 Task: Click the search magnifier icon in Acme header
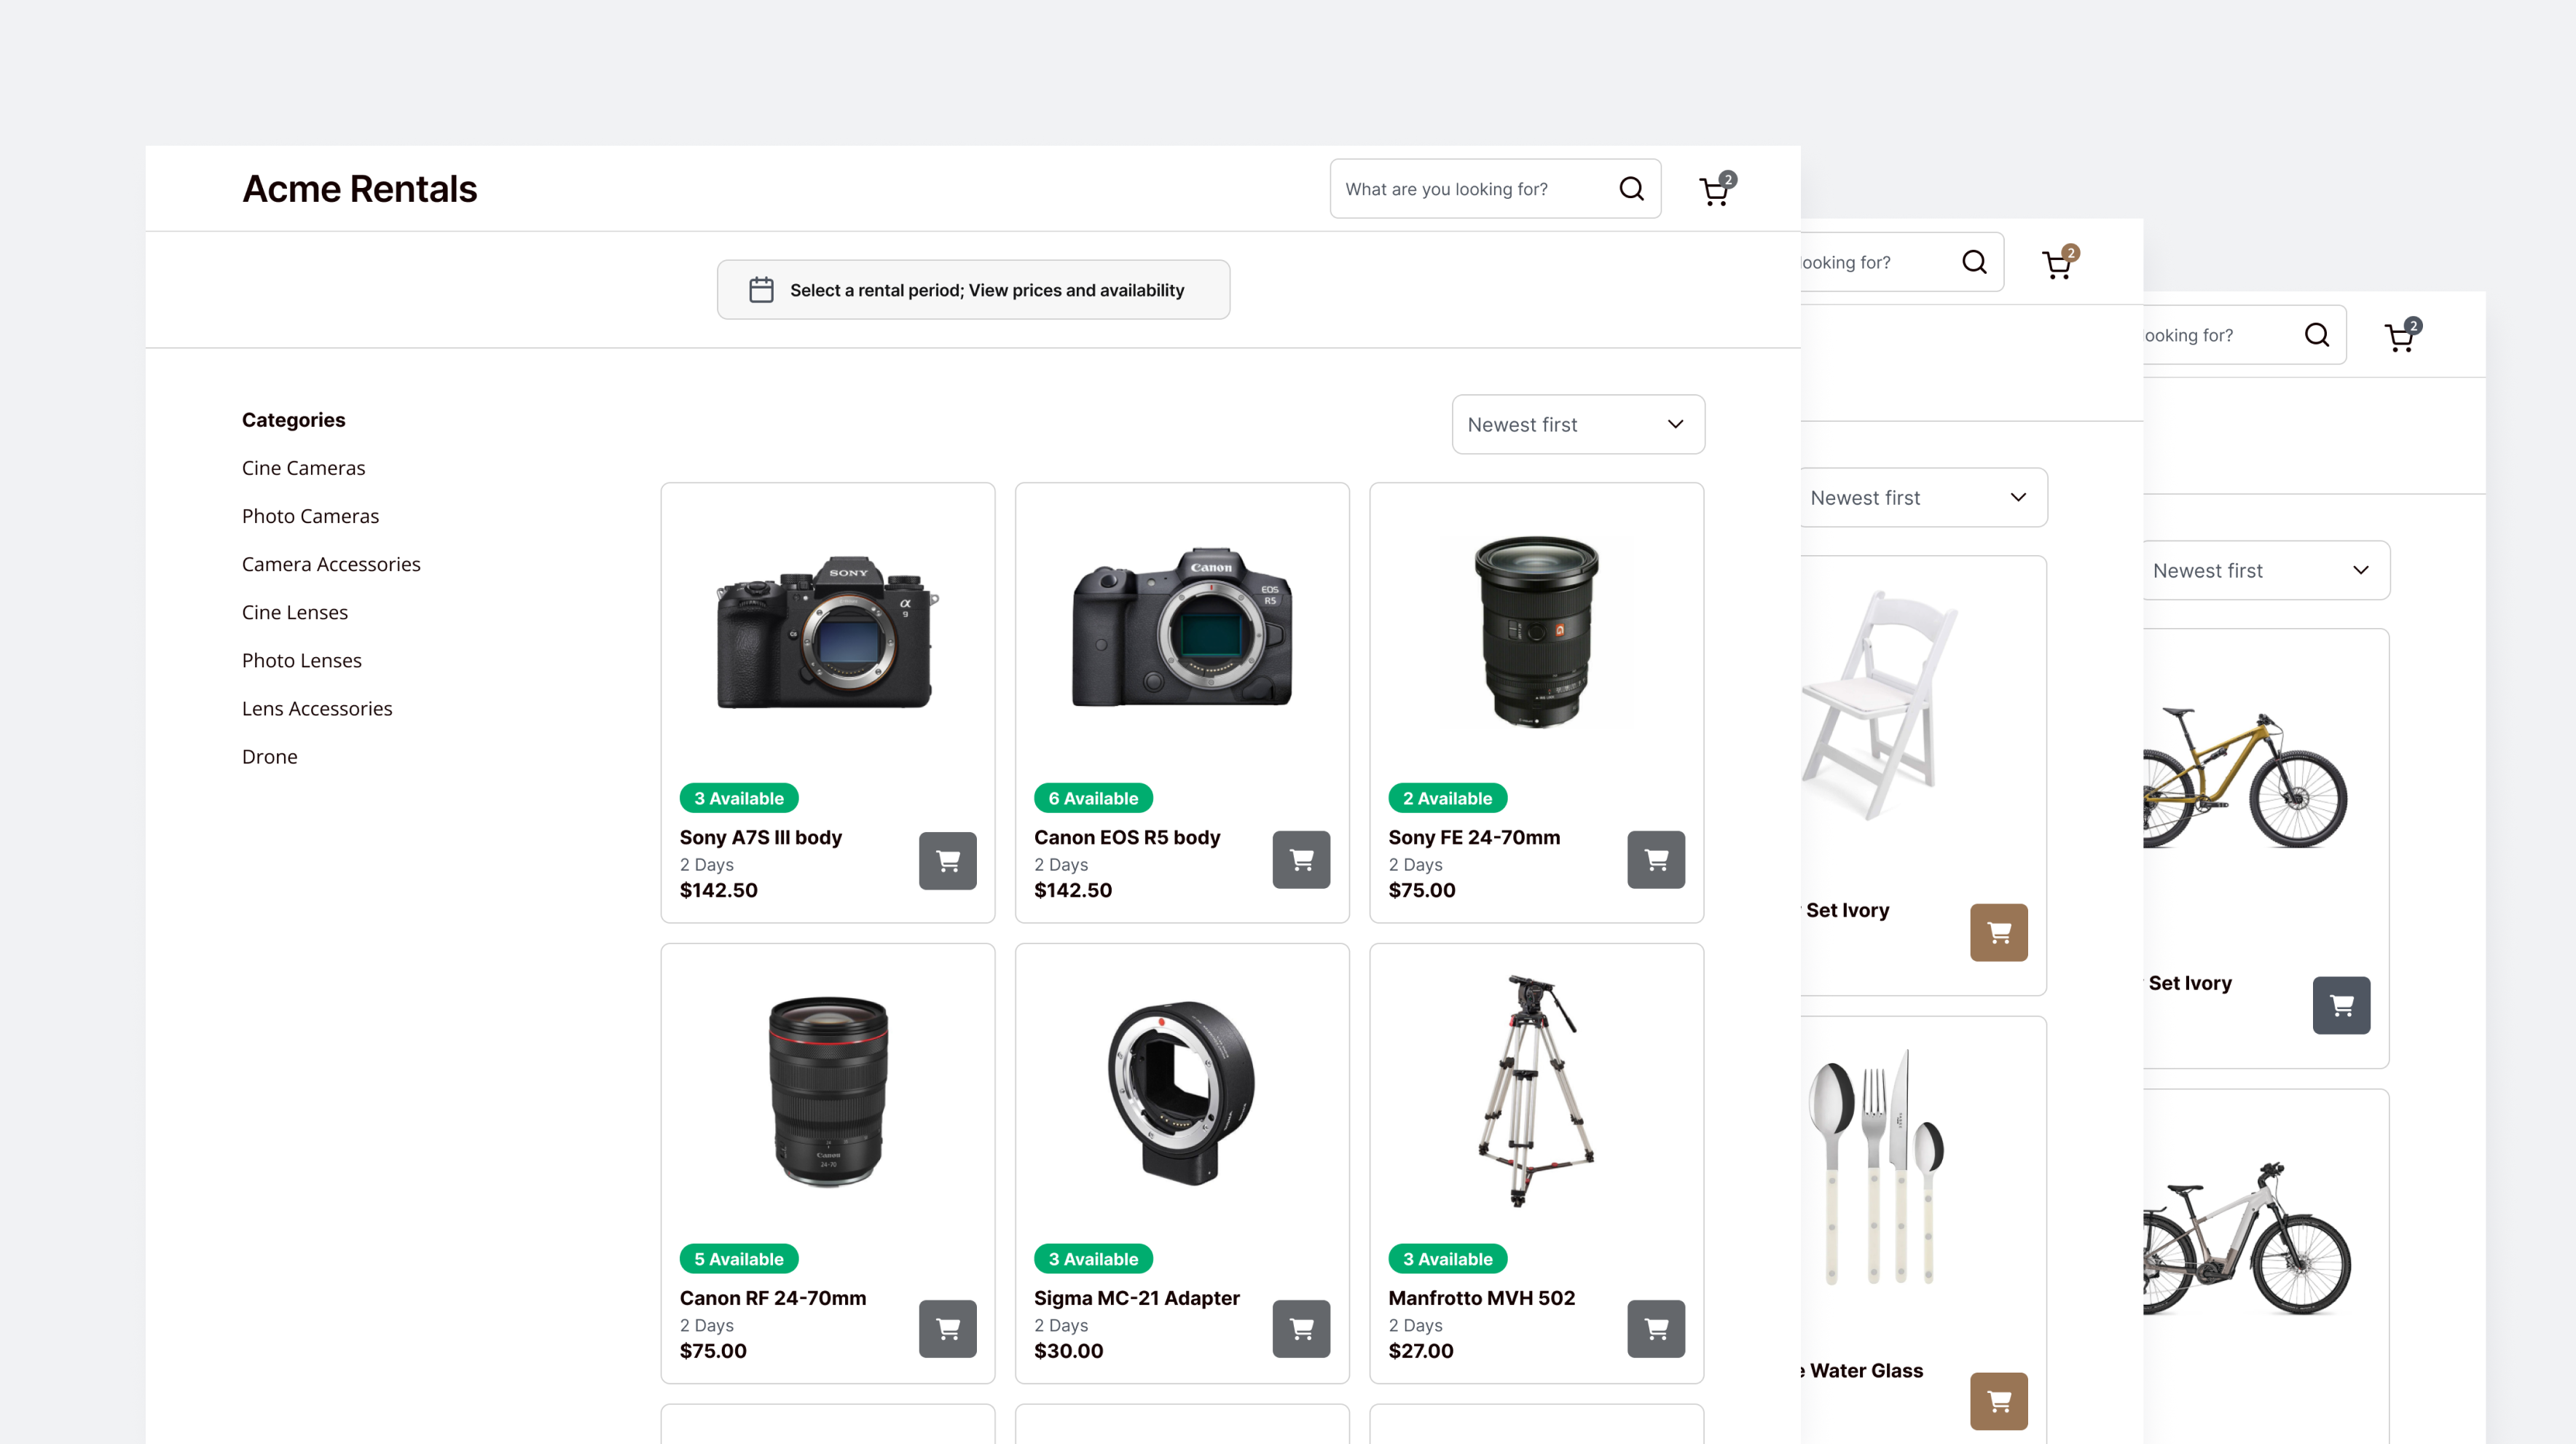[x=1631, y=189]
